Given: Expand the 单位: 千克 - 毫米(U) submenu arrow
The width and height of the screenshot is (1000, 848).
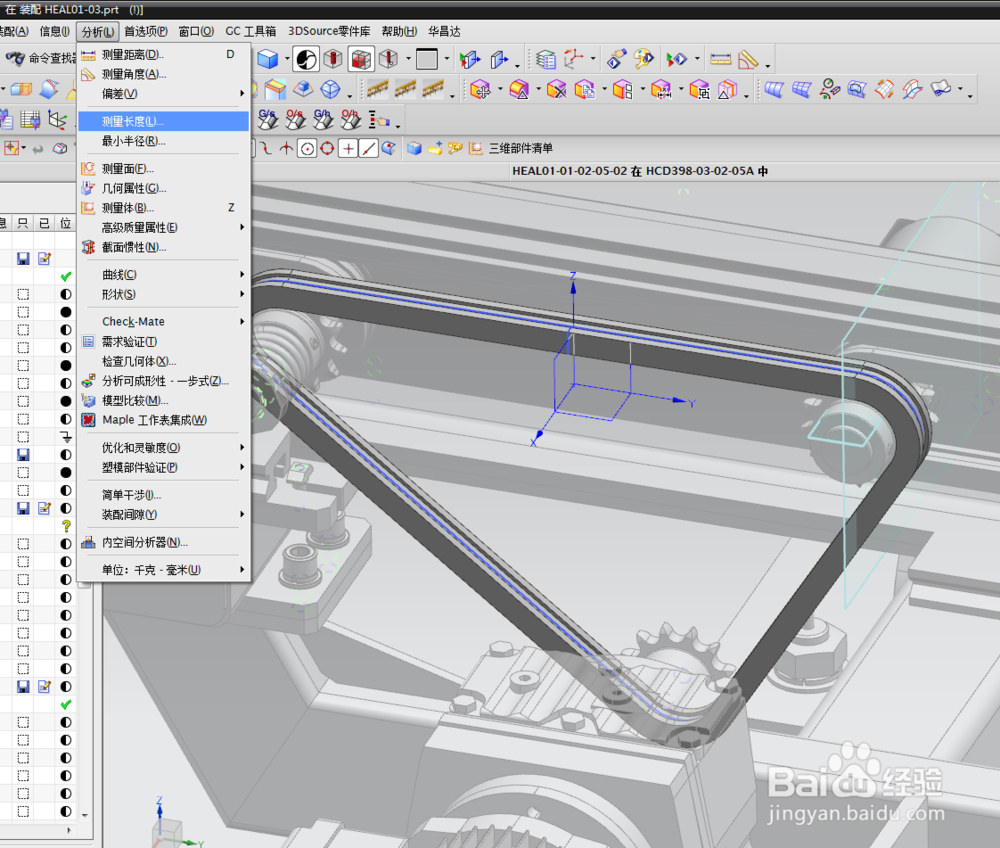Looking at the screenshot, I should point(242,569).
